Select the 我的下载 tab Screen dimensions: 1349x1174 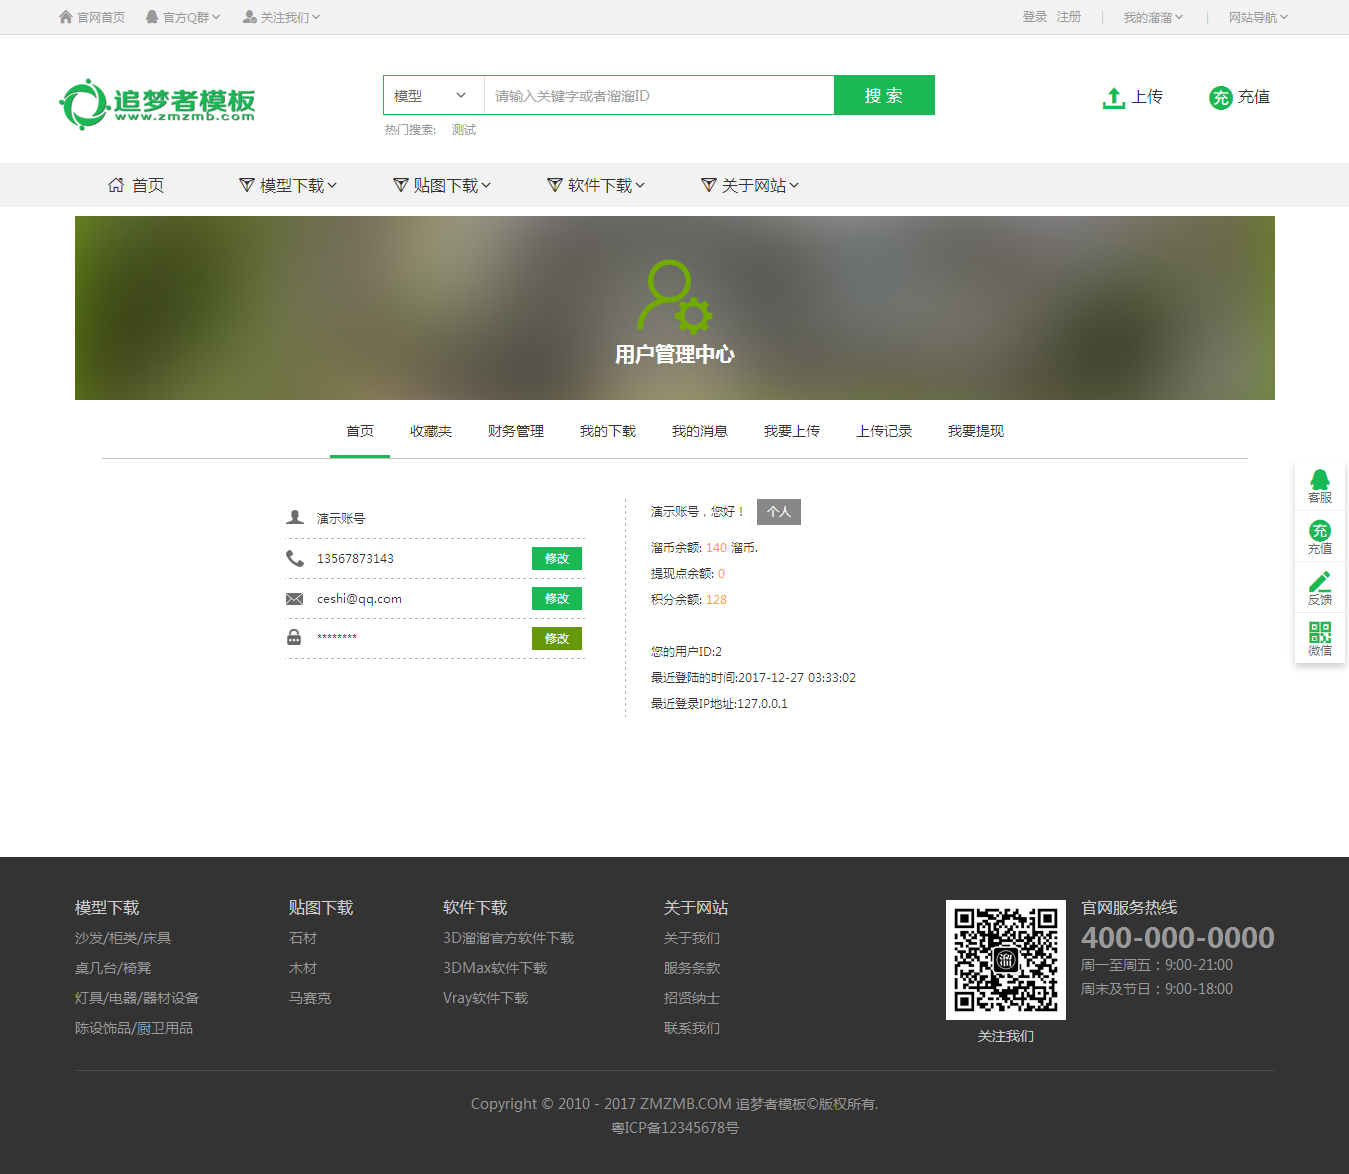(x=608, y=431)
